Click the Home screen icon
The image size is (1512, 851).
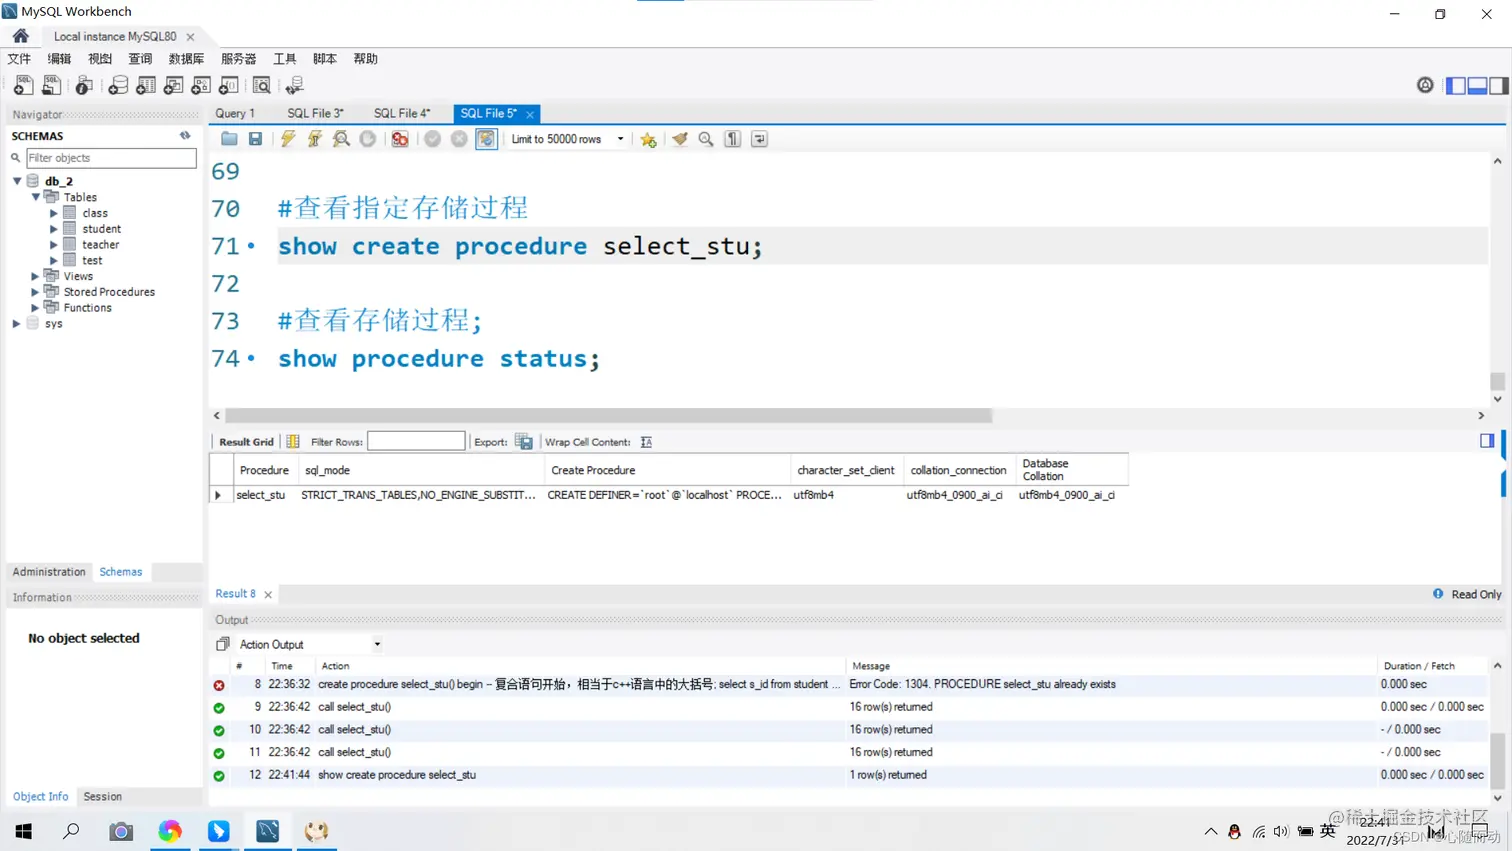21,36
